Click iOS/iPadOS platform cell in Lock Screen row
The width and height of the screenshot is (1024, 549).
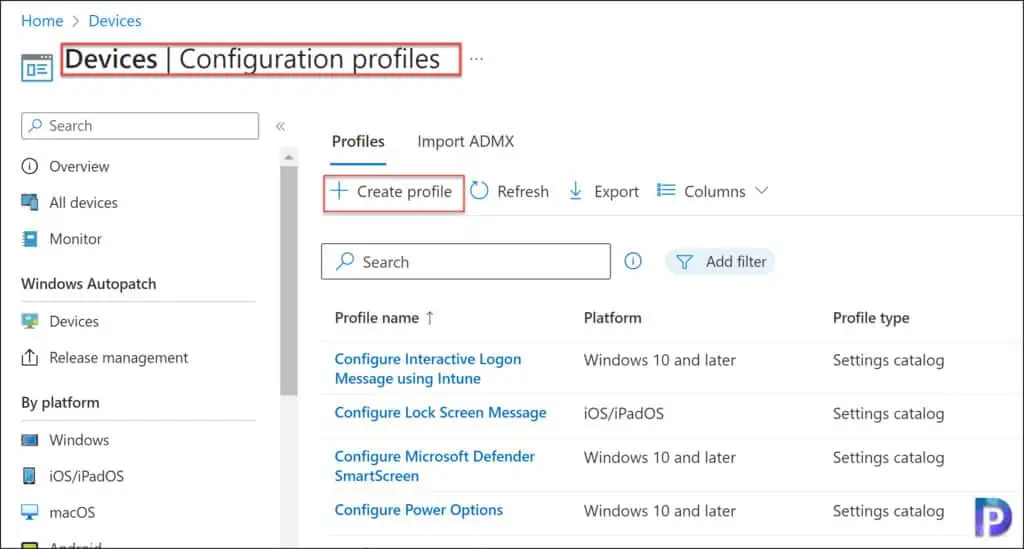(624, 413)
